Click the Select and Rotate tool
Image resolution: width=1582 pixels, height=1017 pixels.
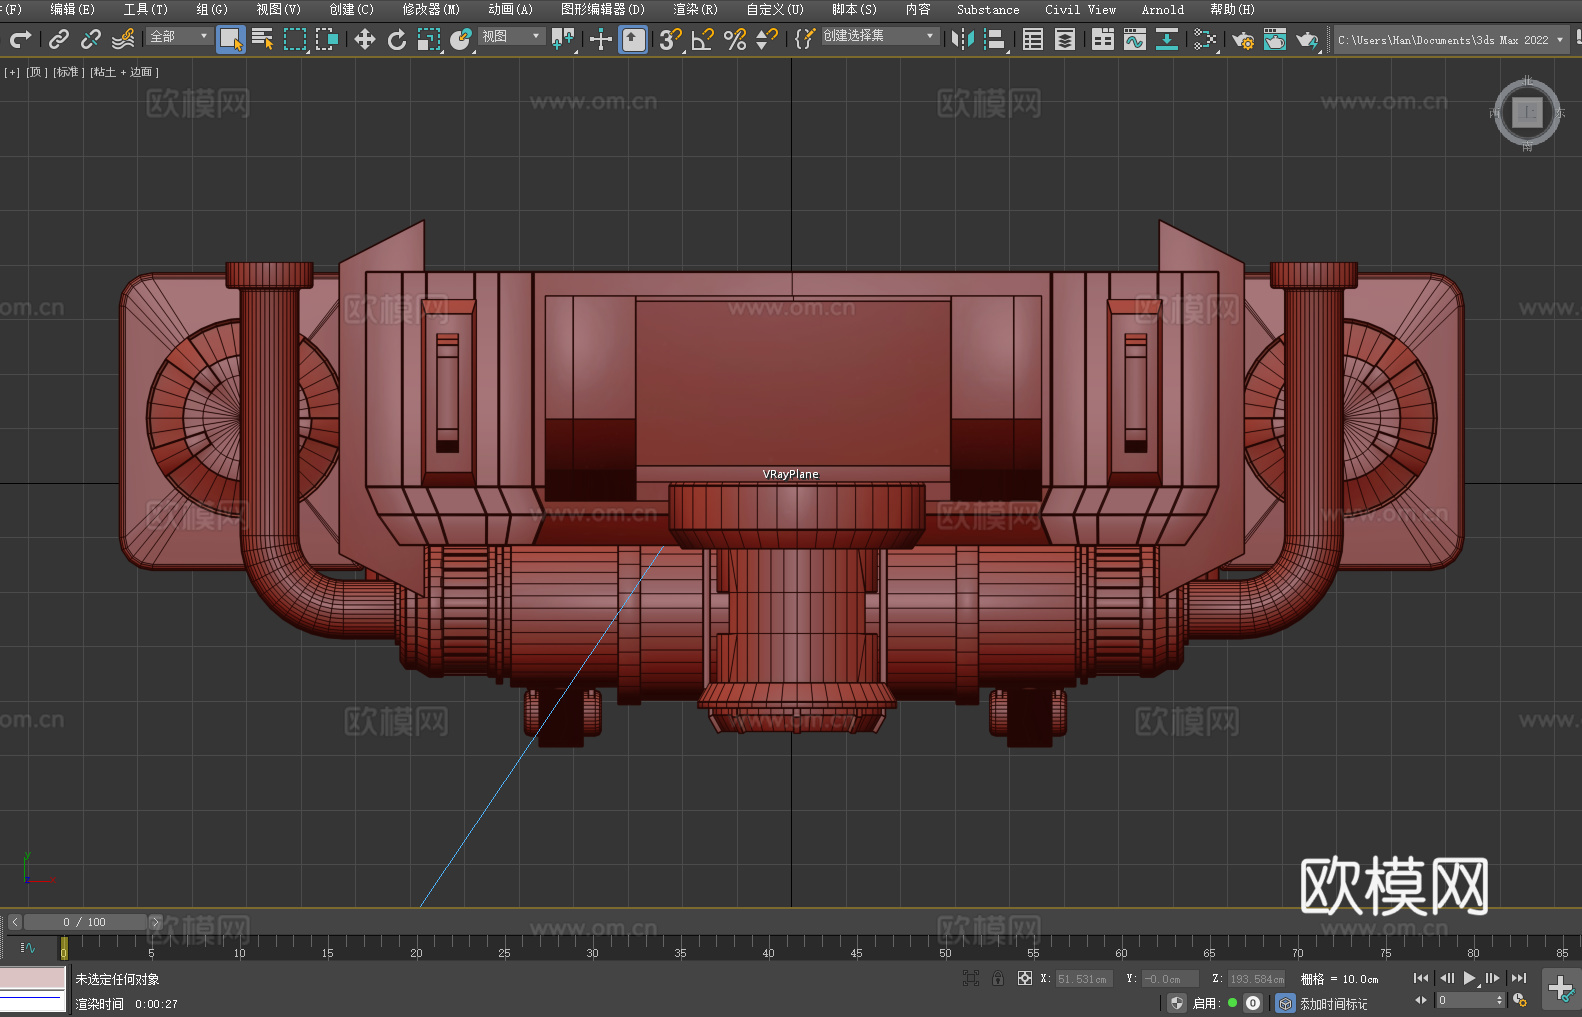click(x=397, y=39)
